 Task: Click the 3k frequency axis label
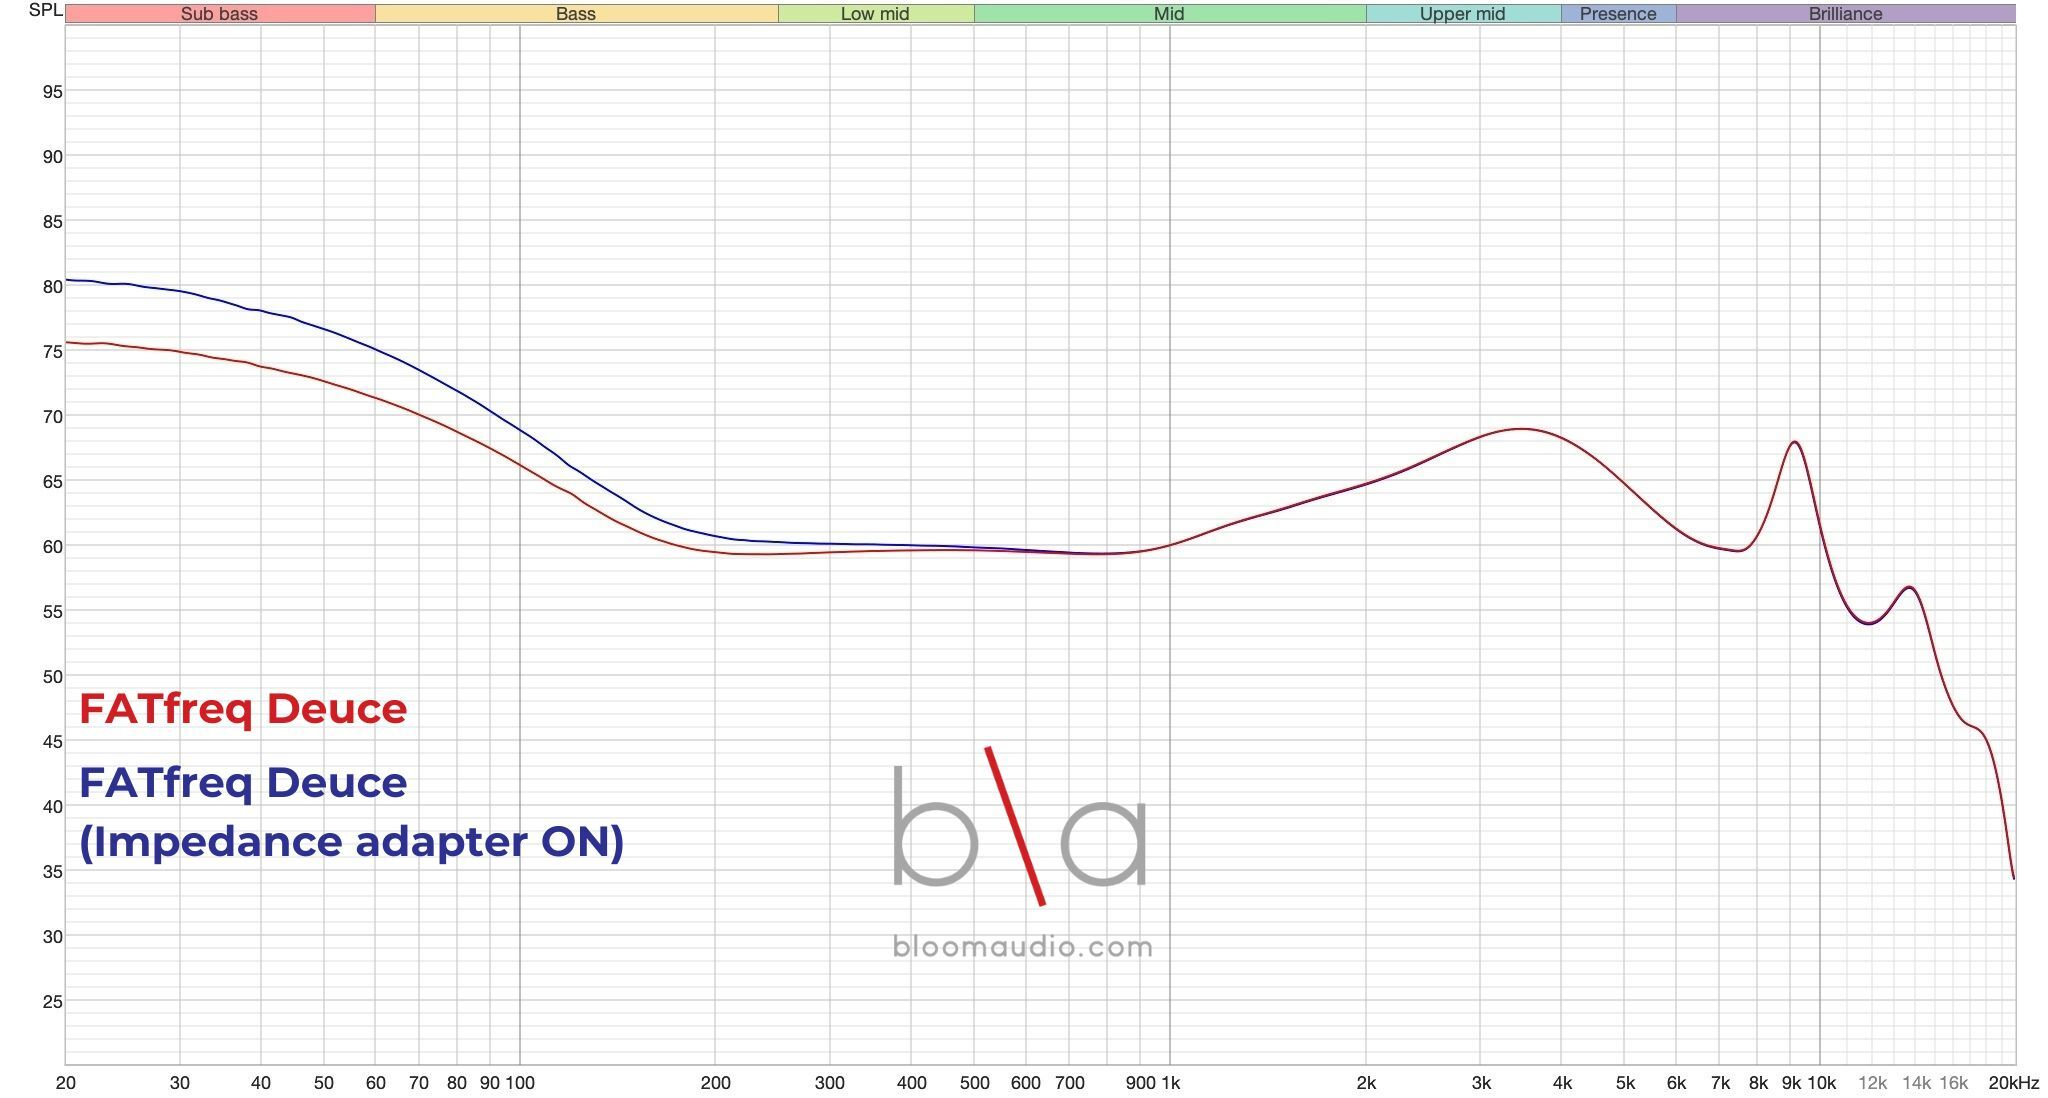coord(1481,1083)
